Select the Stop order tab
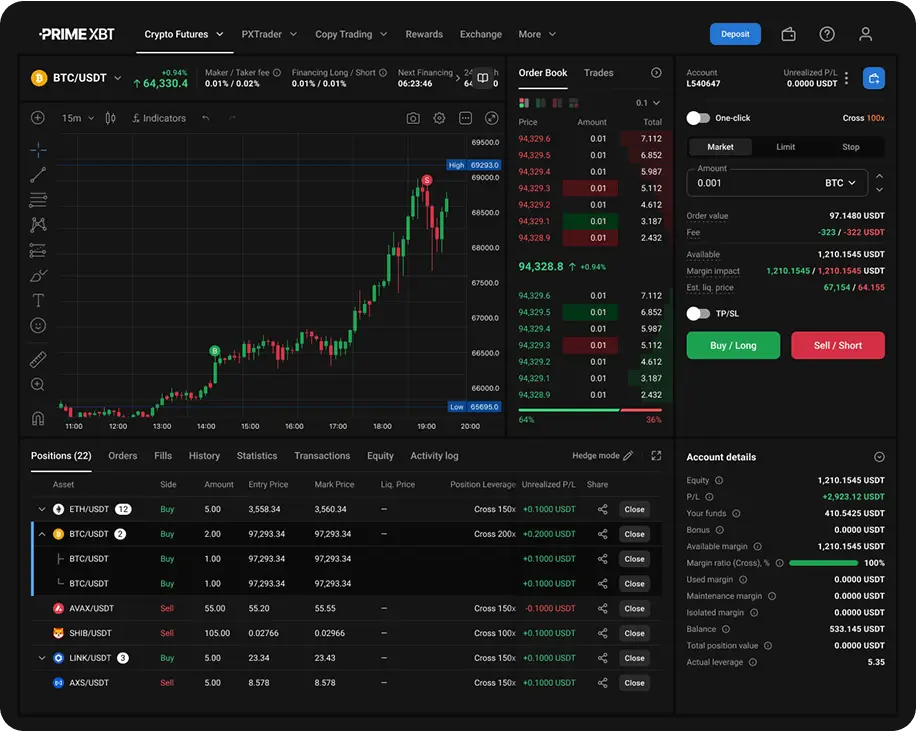Viewport: 916px width, 731px height. [x=851, y=147]
